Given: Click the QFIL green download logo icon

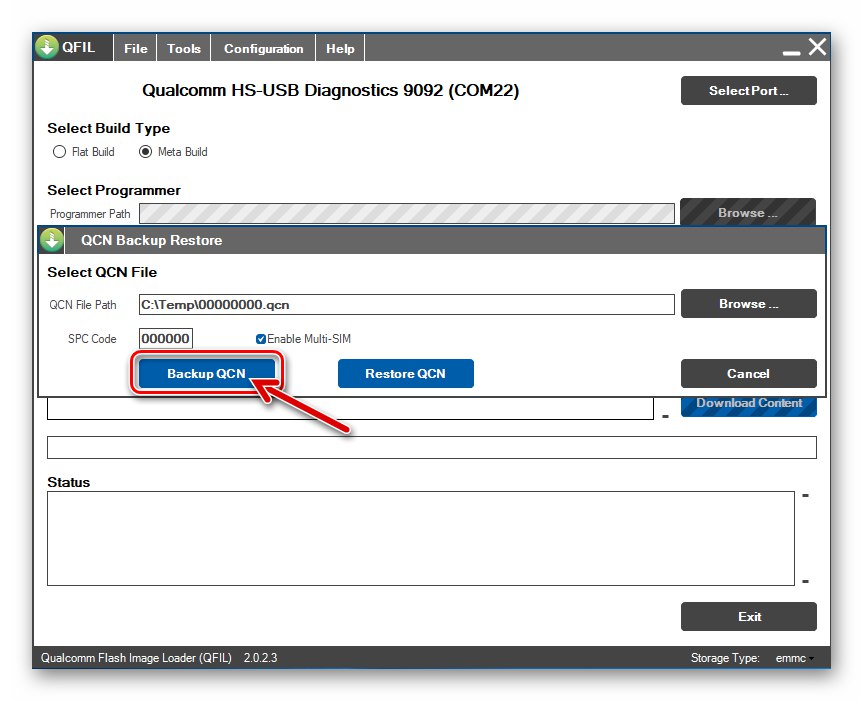Looking at the screenshot, I should click(x=47, y=47).
